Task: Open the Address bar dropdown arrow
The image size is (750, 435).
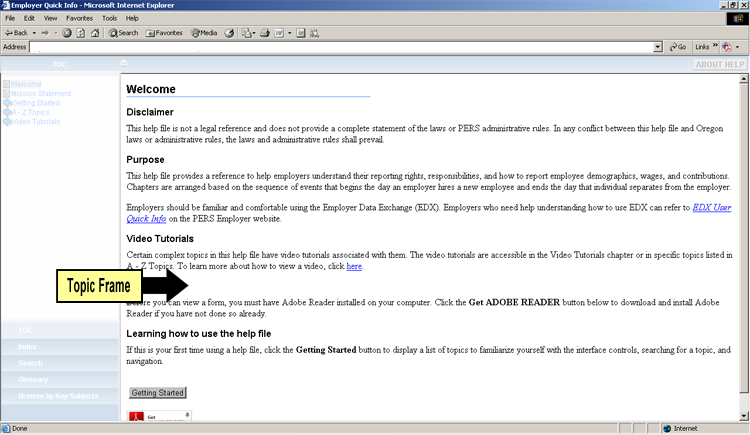Action: tap(658, 47)
